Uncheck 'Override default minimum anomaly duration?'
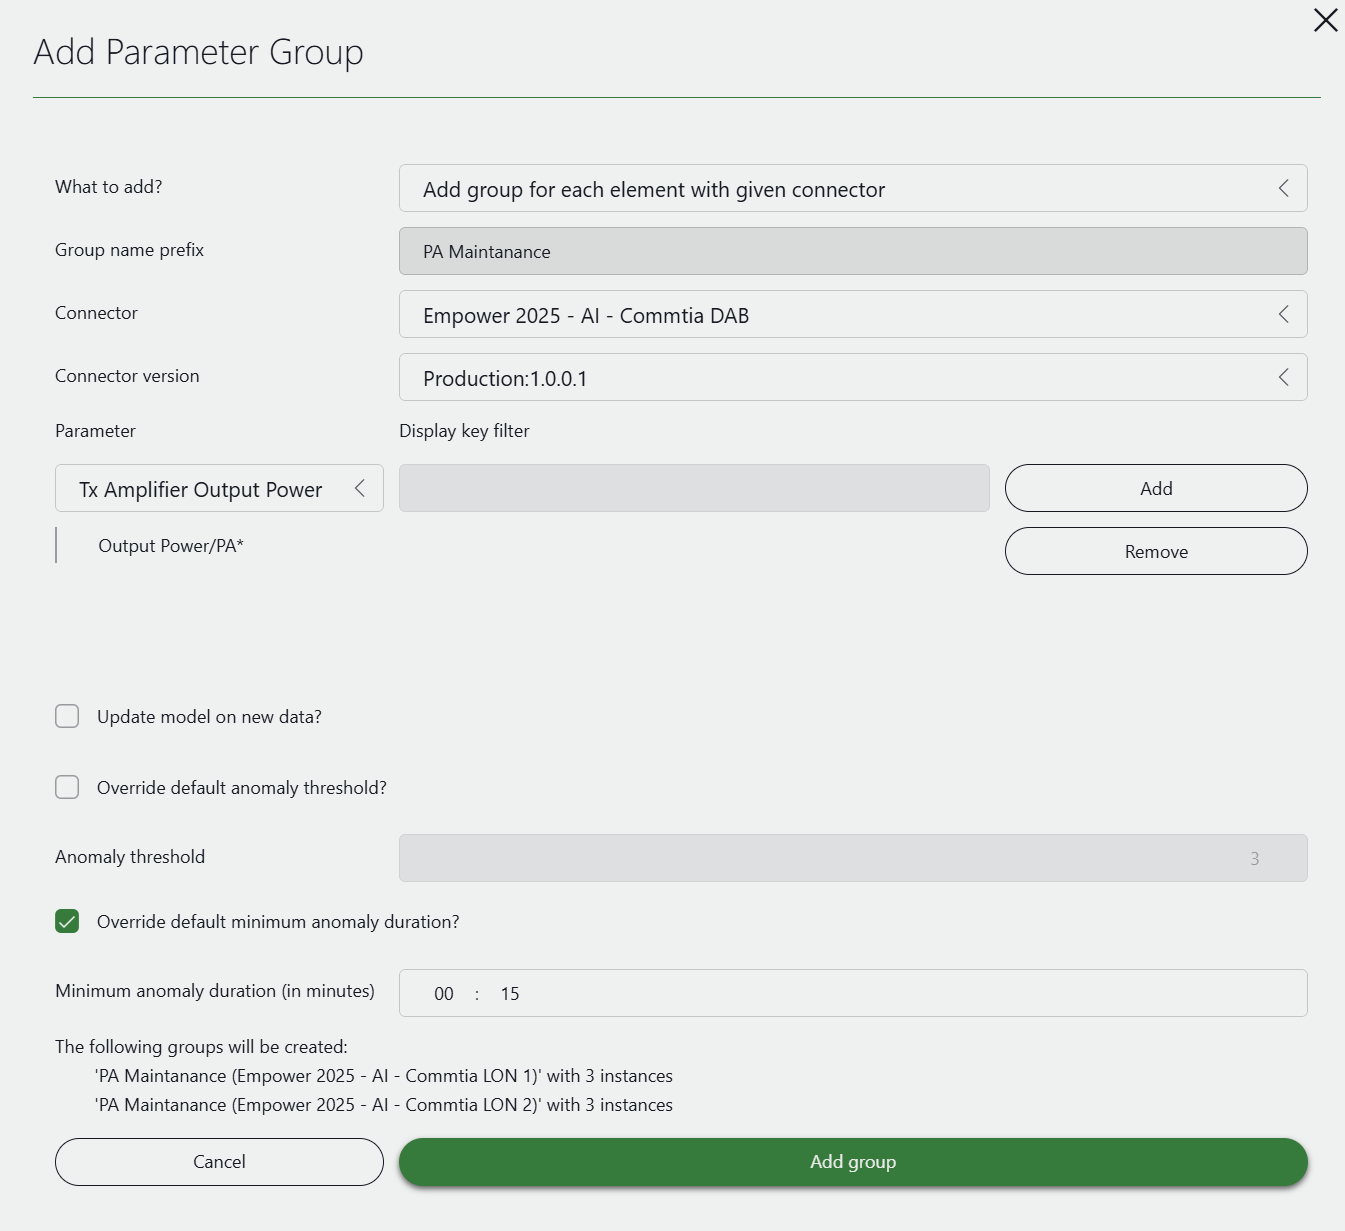Viewport: 1345px width, 1231px height. [x=67, y=921]
